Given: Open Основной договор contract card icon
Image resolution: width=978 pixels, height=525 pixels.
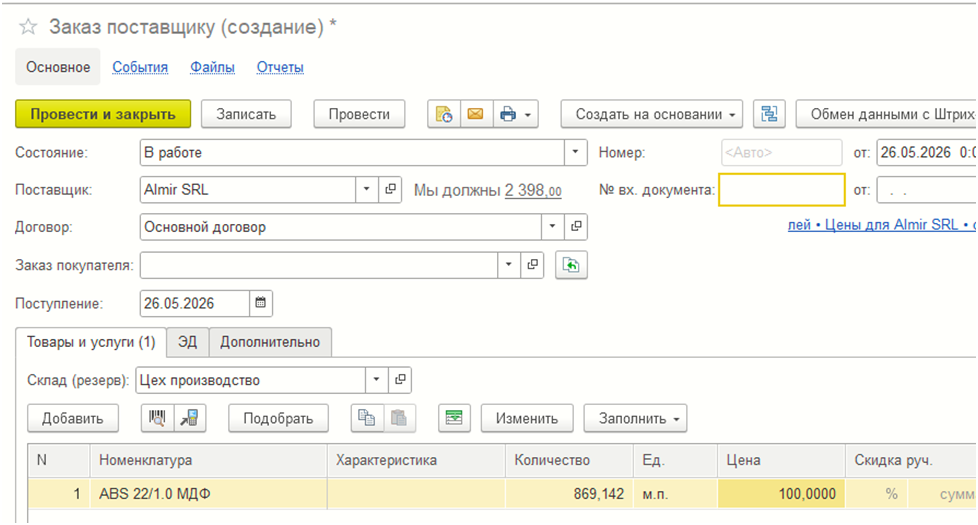Looking at the screenshot, I should click(576, 227).
